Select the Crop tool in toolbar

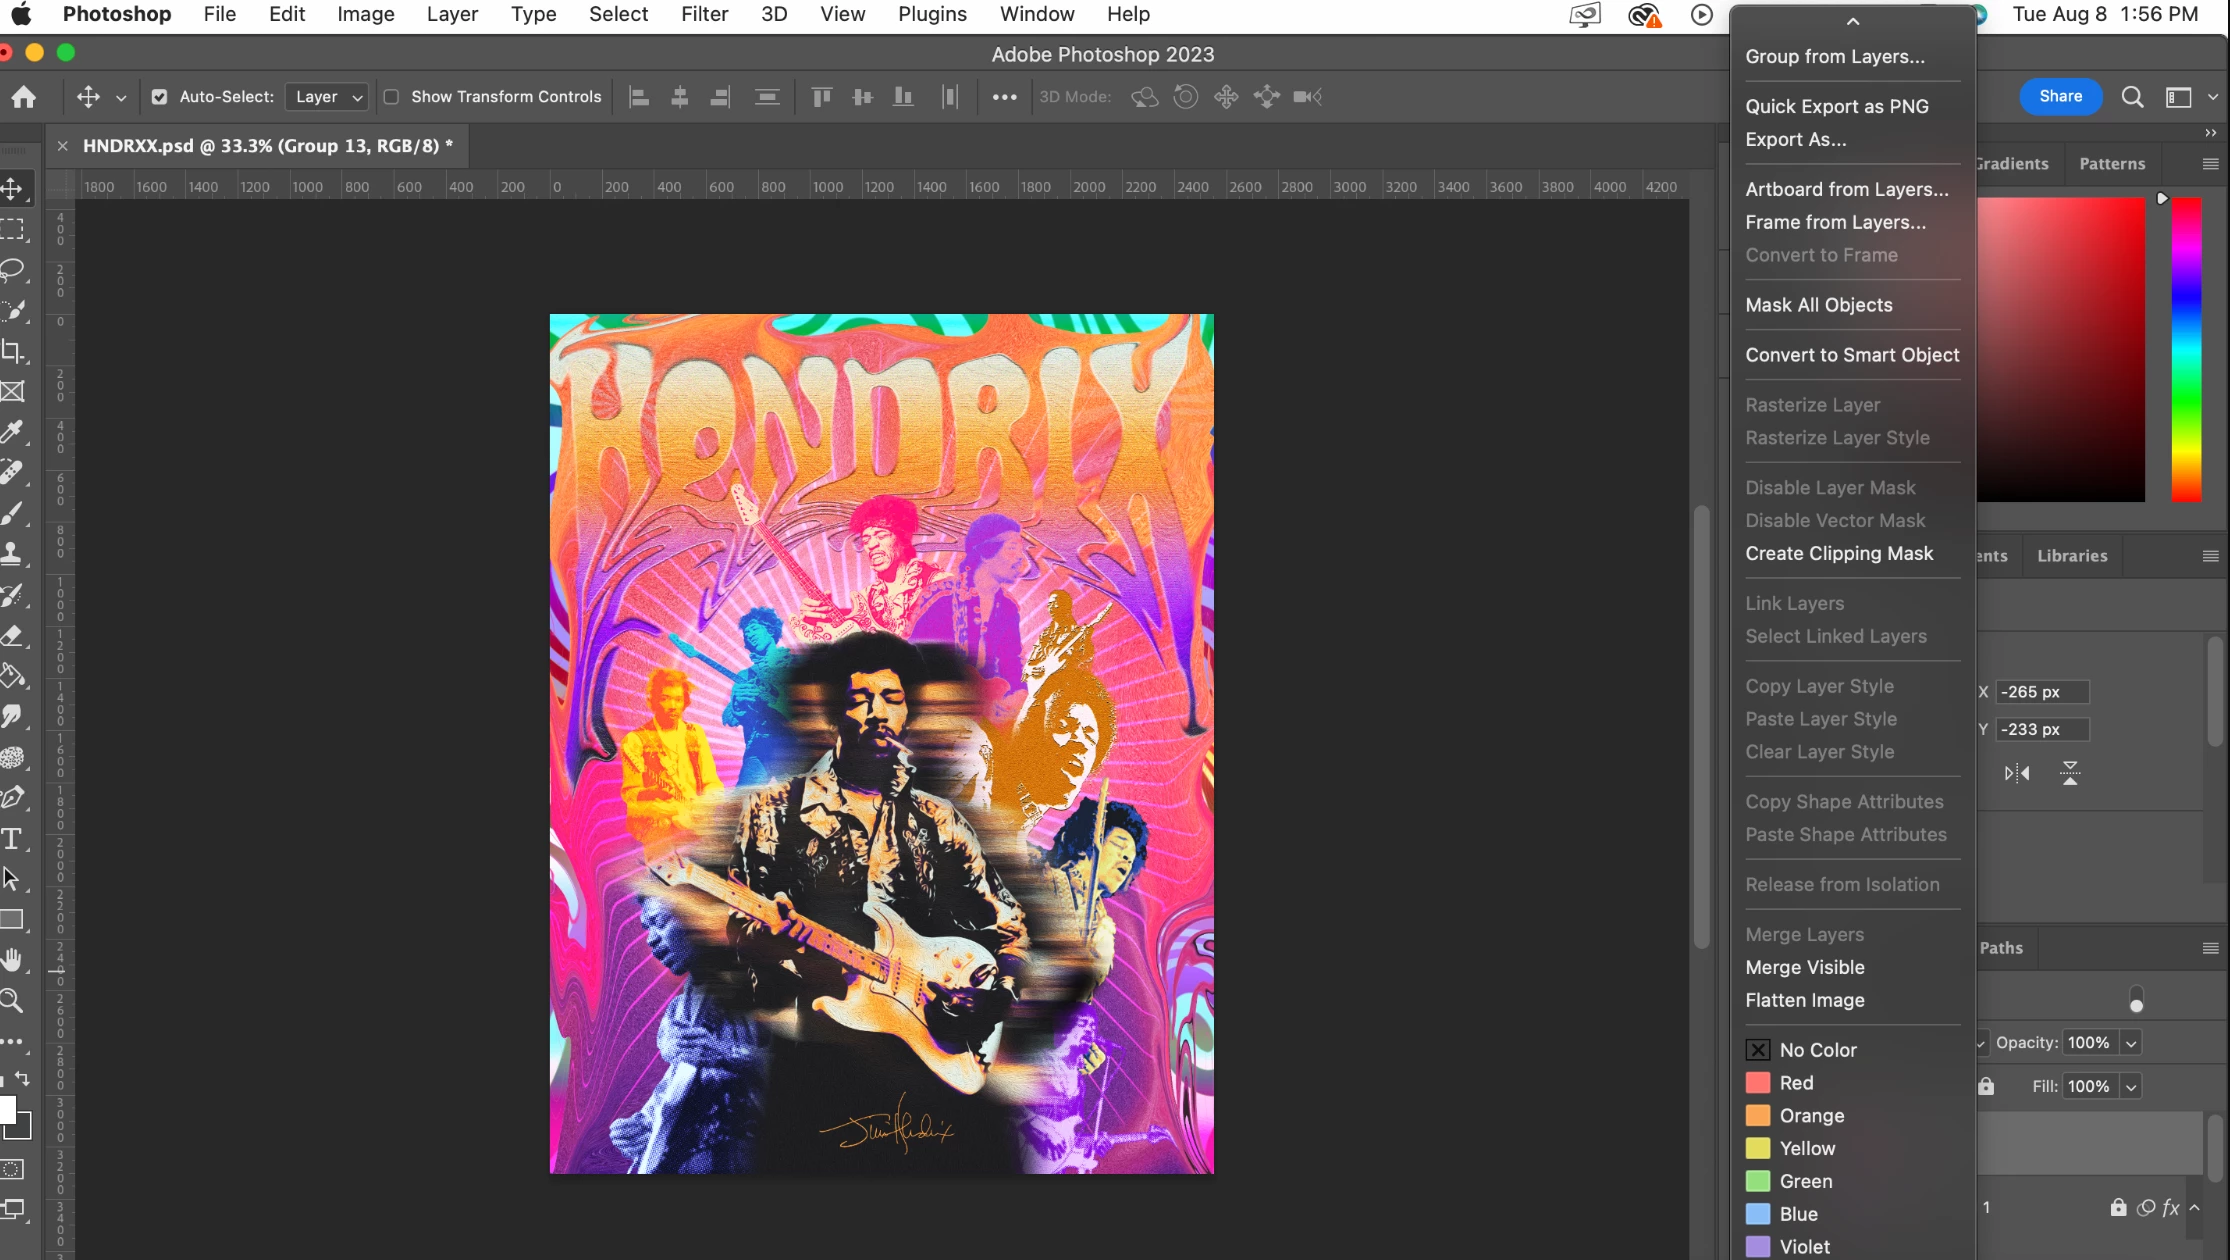pyautogui.click(x=13, y=351)
